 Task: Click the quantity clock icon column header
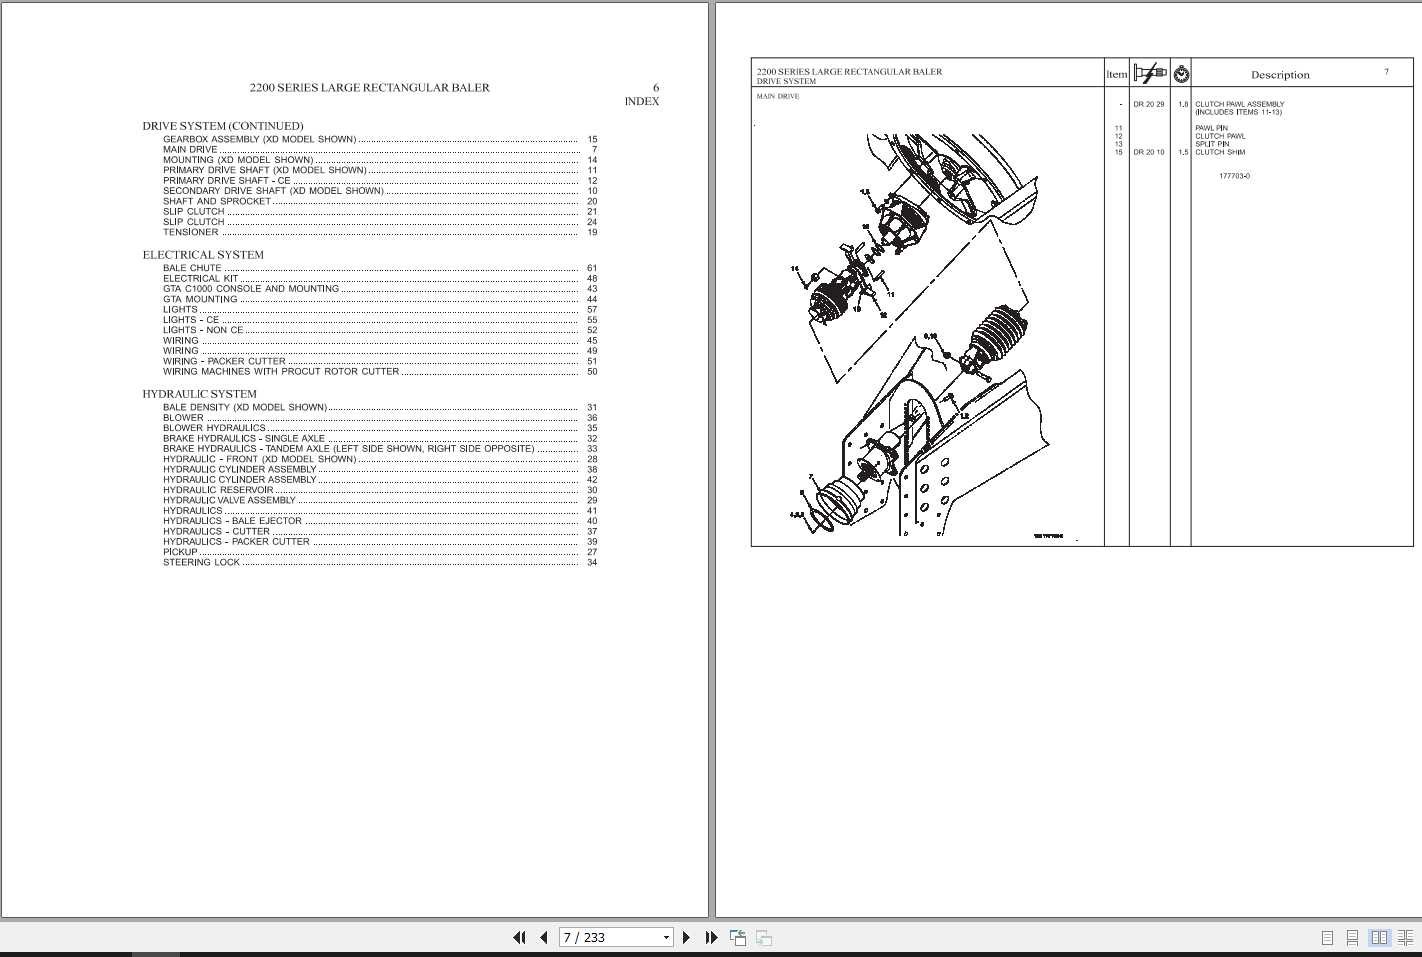tap(1181, 73)
